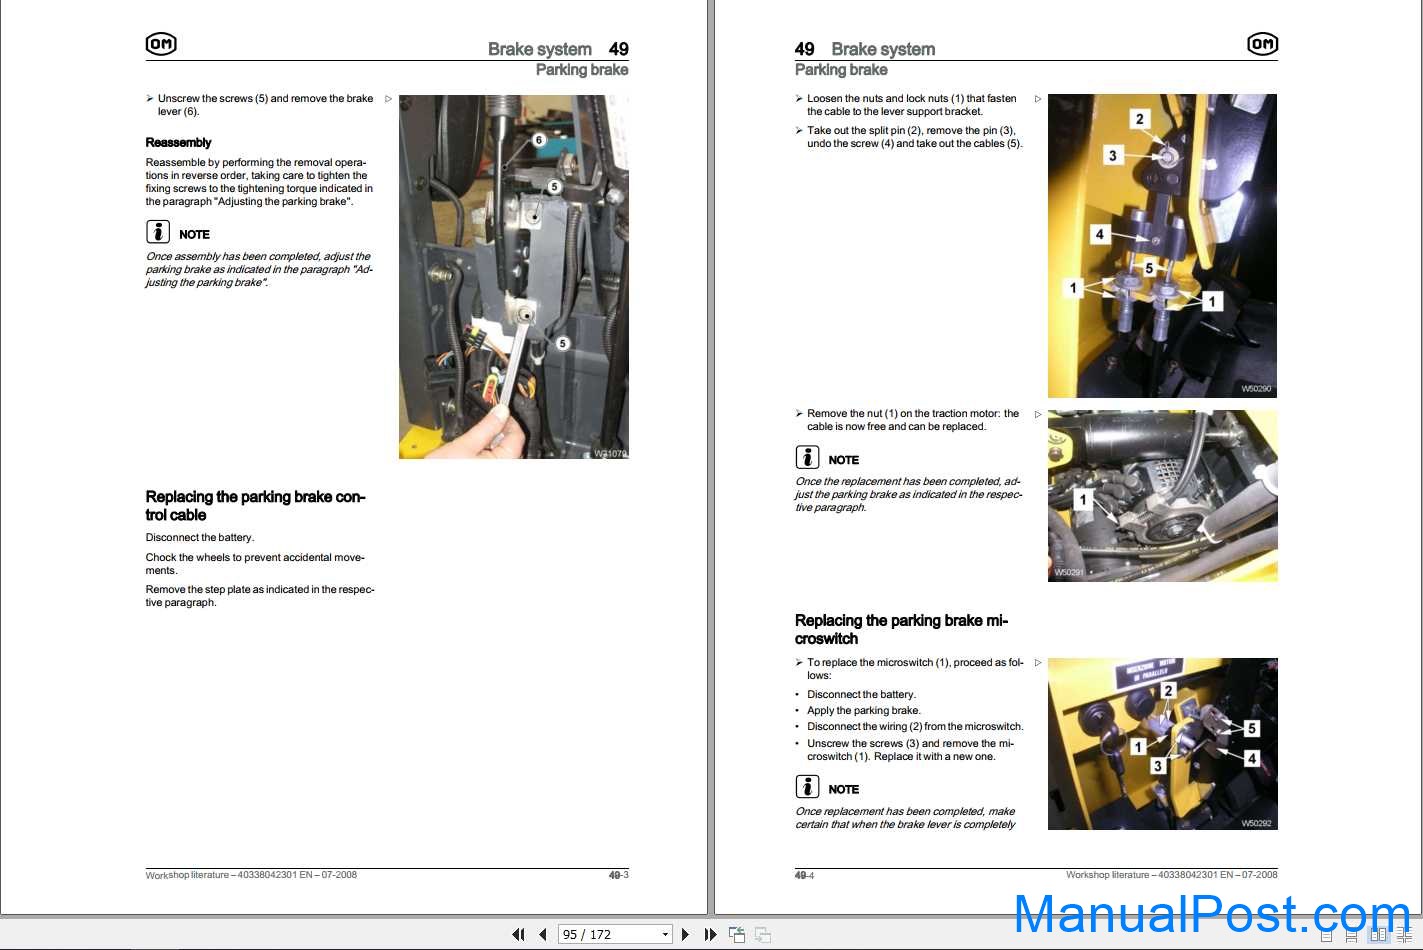
Task: Click the bullet 'Disconnect the battery.' on right page
Action: click(861, 694)
